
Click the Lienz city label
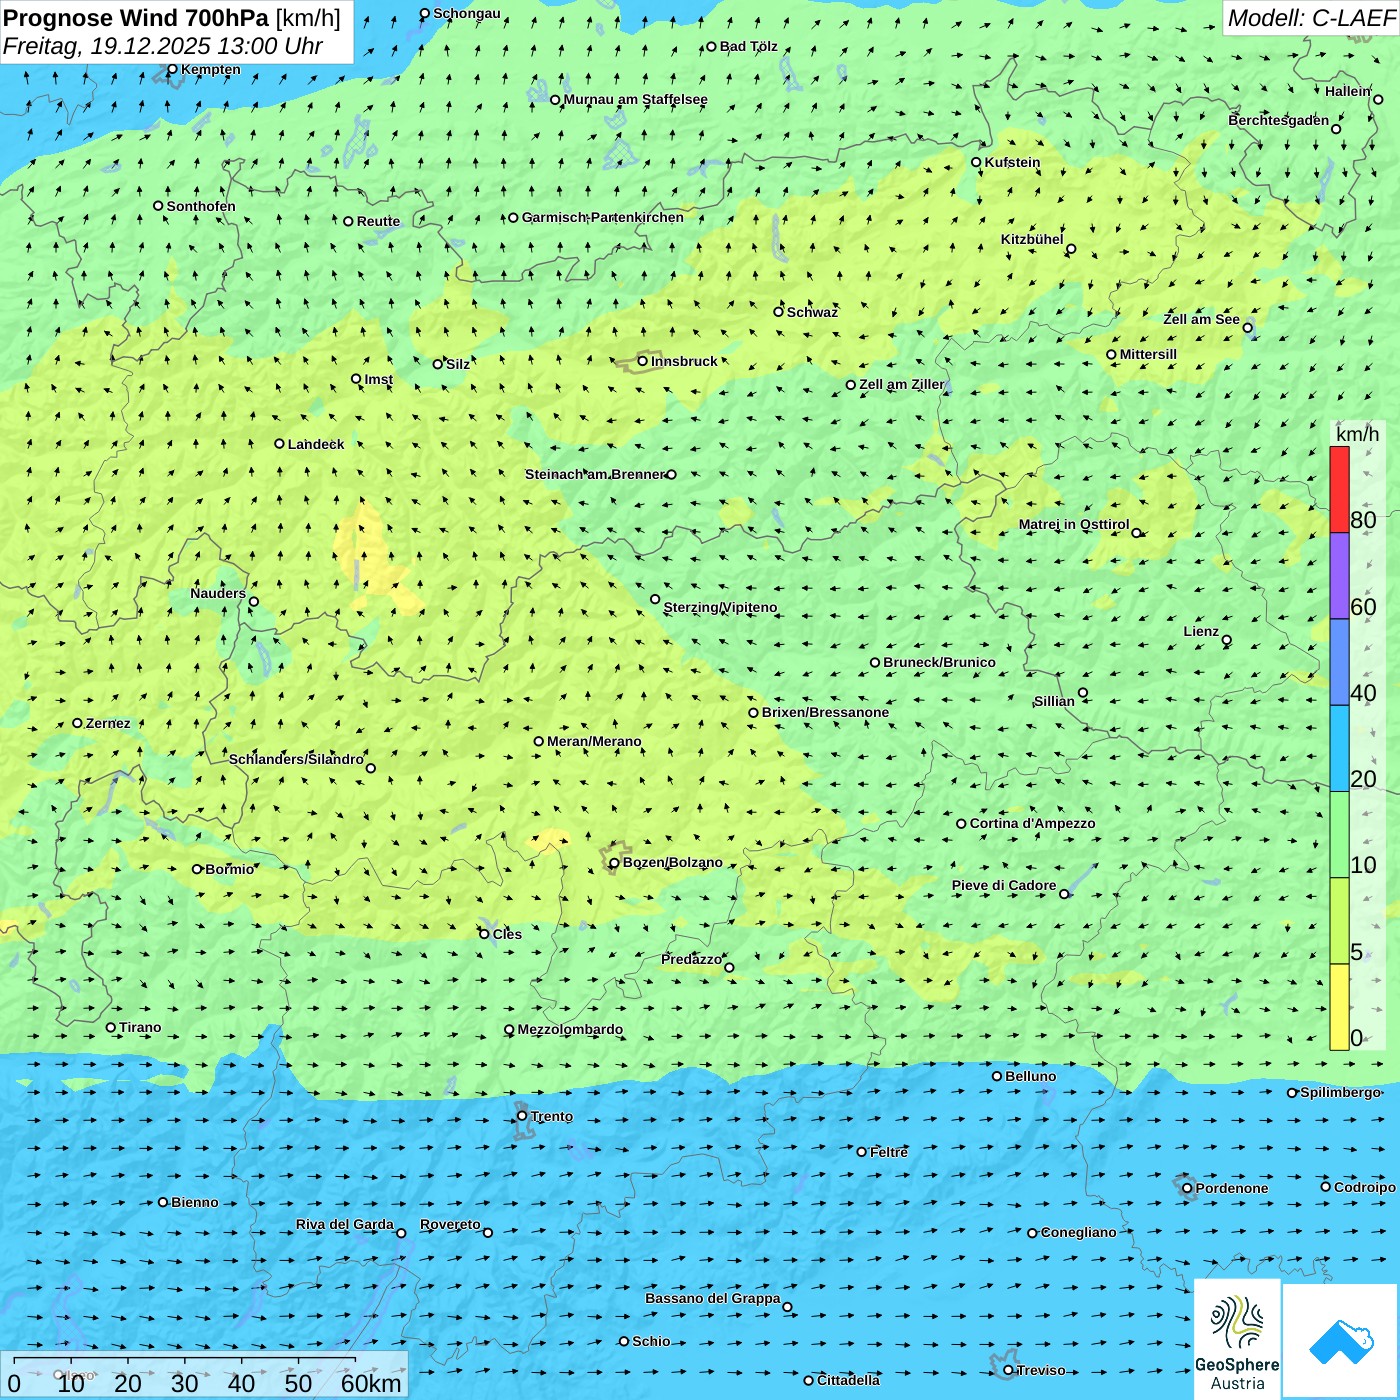pyautogui.click(x=1201, y=631)
